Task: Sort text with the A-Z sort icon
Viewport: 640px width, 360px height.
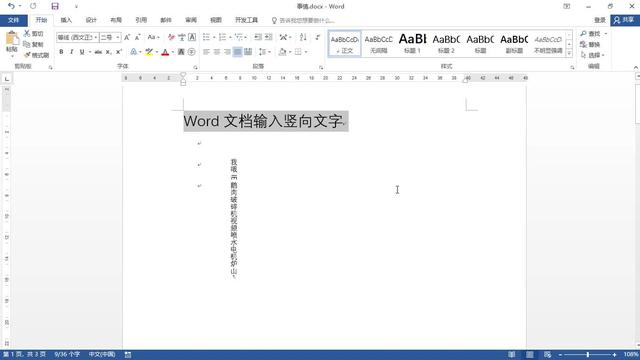Action: coord(303,37)
